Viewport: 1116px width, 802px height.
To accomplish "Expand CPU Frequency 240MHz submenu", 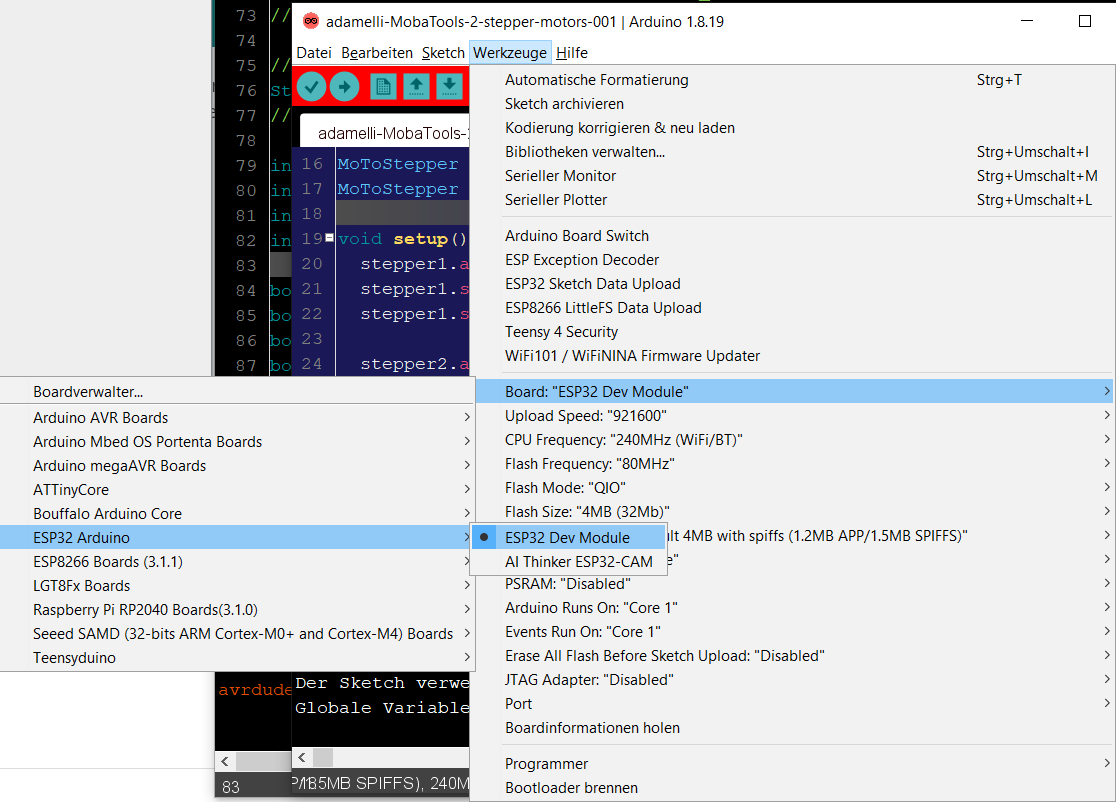I will [x=793, y=440].
